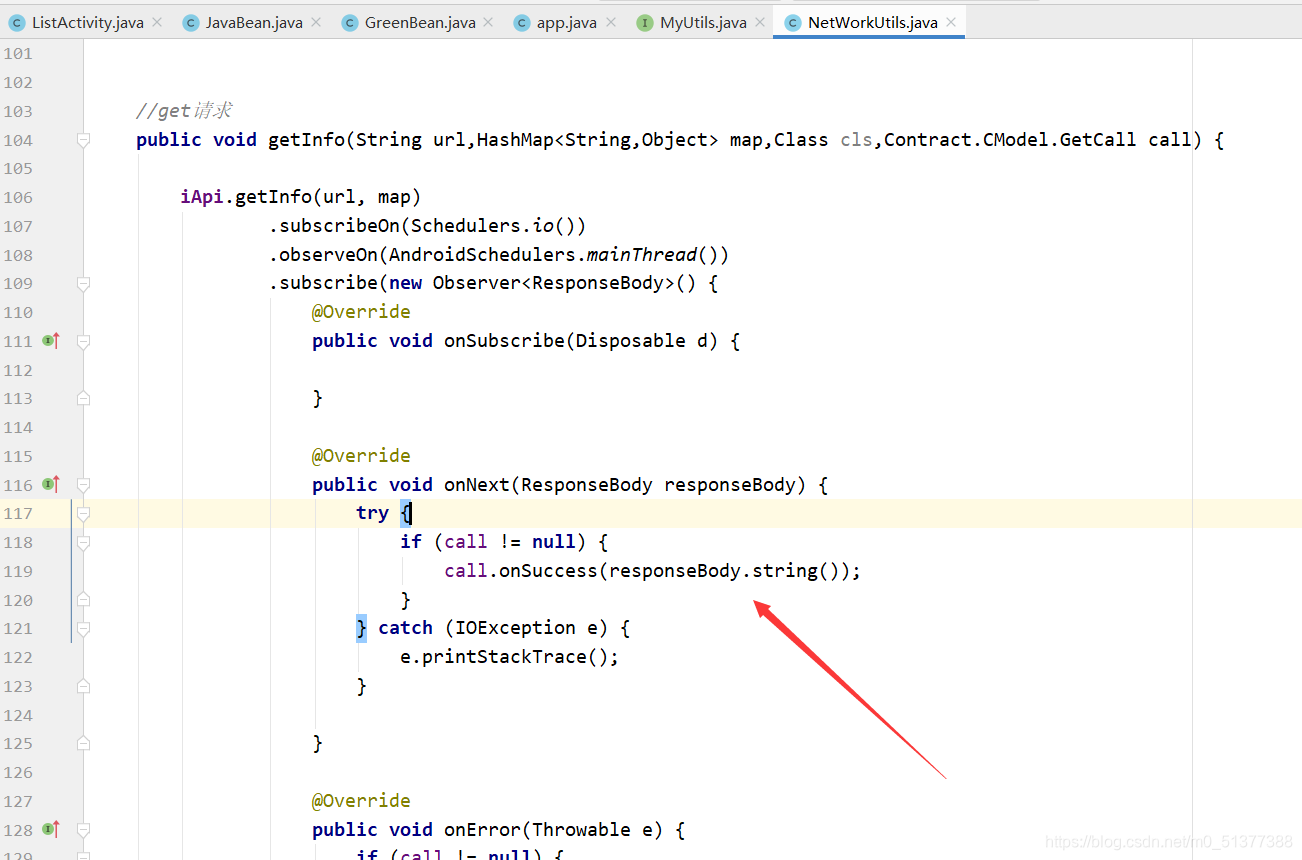Click 'Throwable' parameter type on line 128
The width and height of the screenshot is (1302, 860).
581,829
